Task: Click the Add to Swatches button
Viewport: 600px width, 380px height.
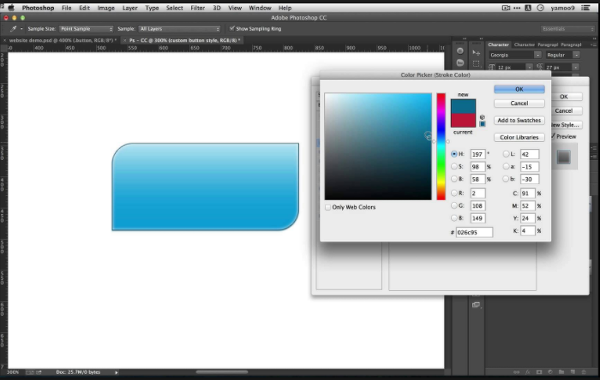Action: click(519, 120)
